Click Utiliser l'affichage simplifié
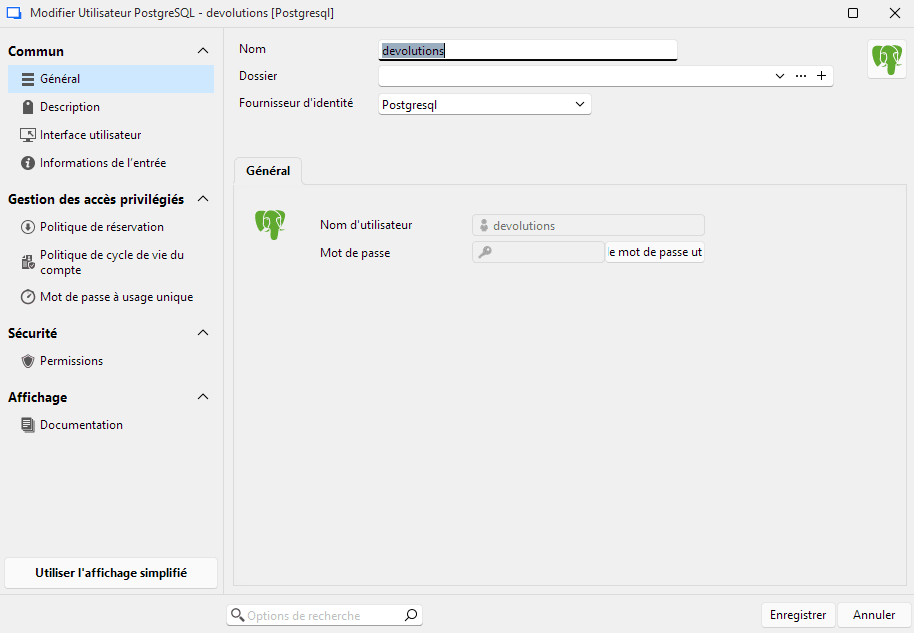Viewport: 914px width, 633px height. point(110,572)
